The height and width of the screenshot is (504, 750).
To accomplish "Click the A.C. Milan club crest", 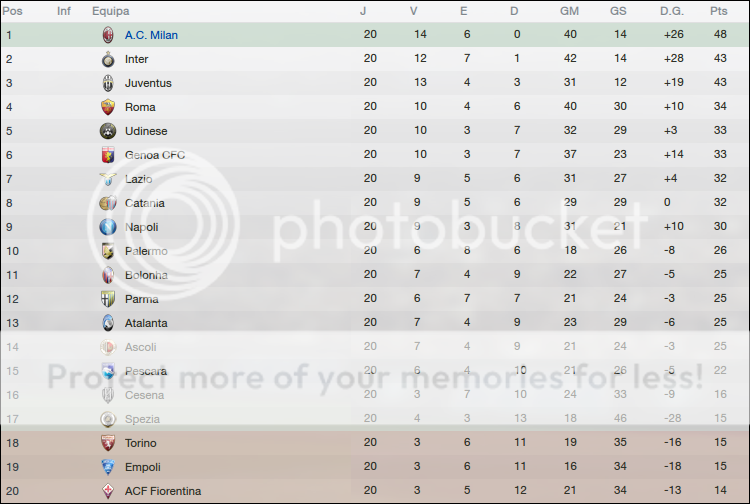I will (108, 35).
